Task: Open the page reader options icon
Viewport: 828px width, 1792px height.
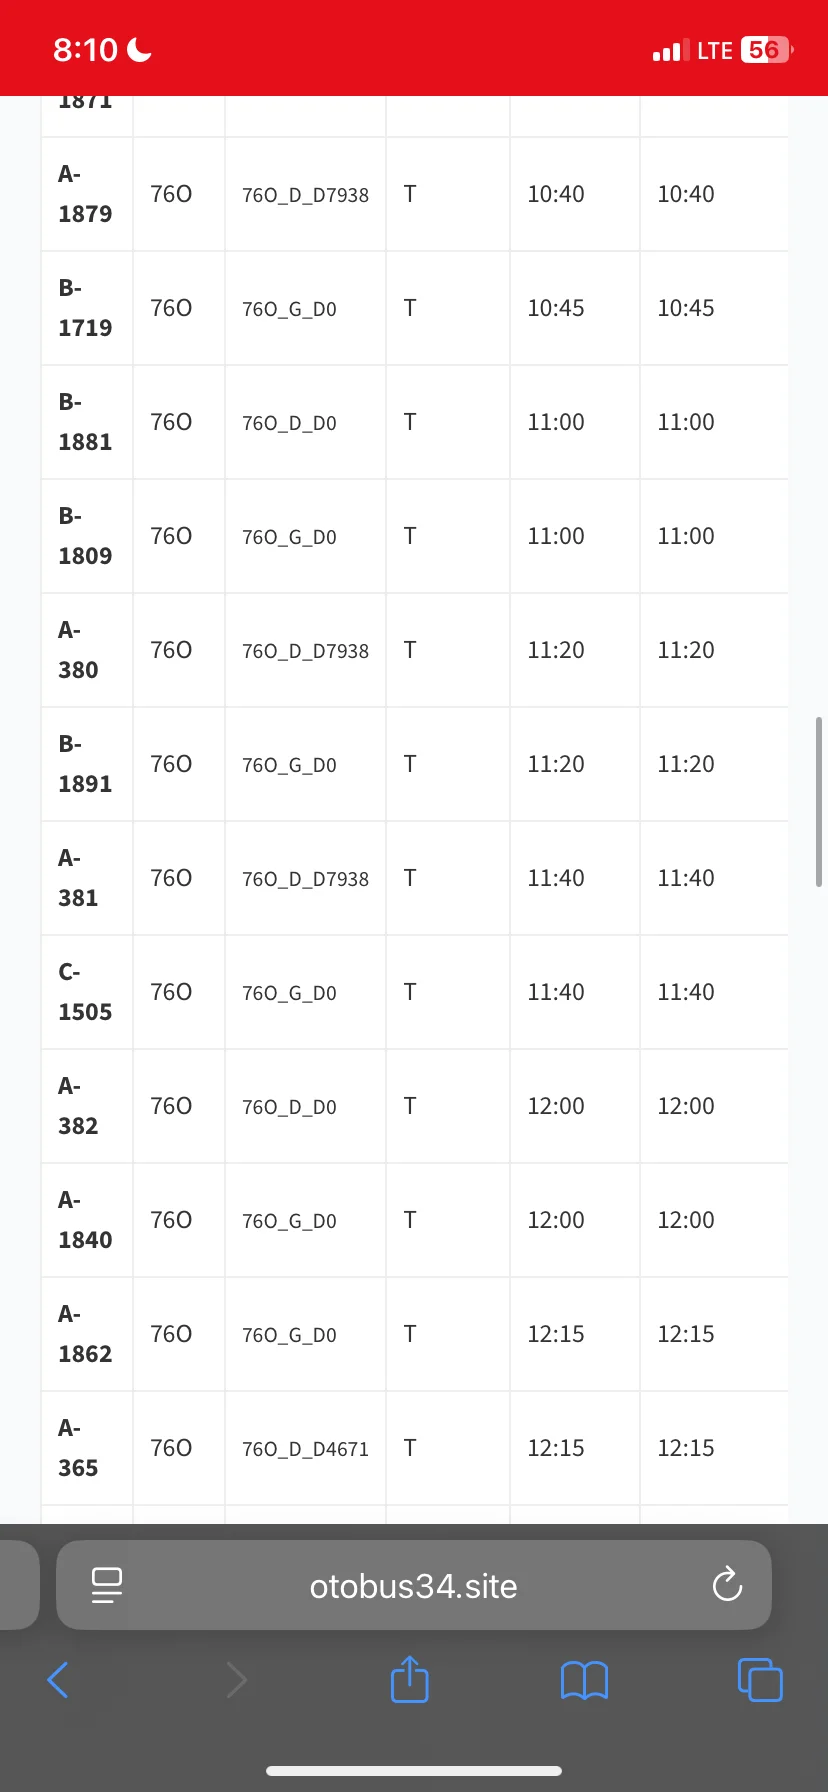Action: 106,1585
